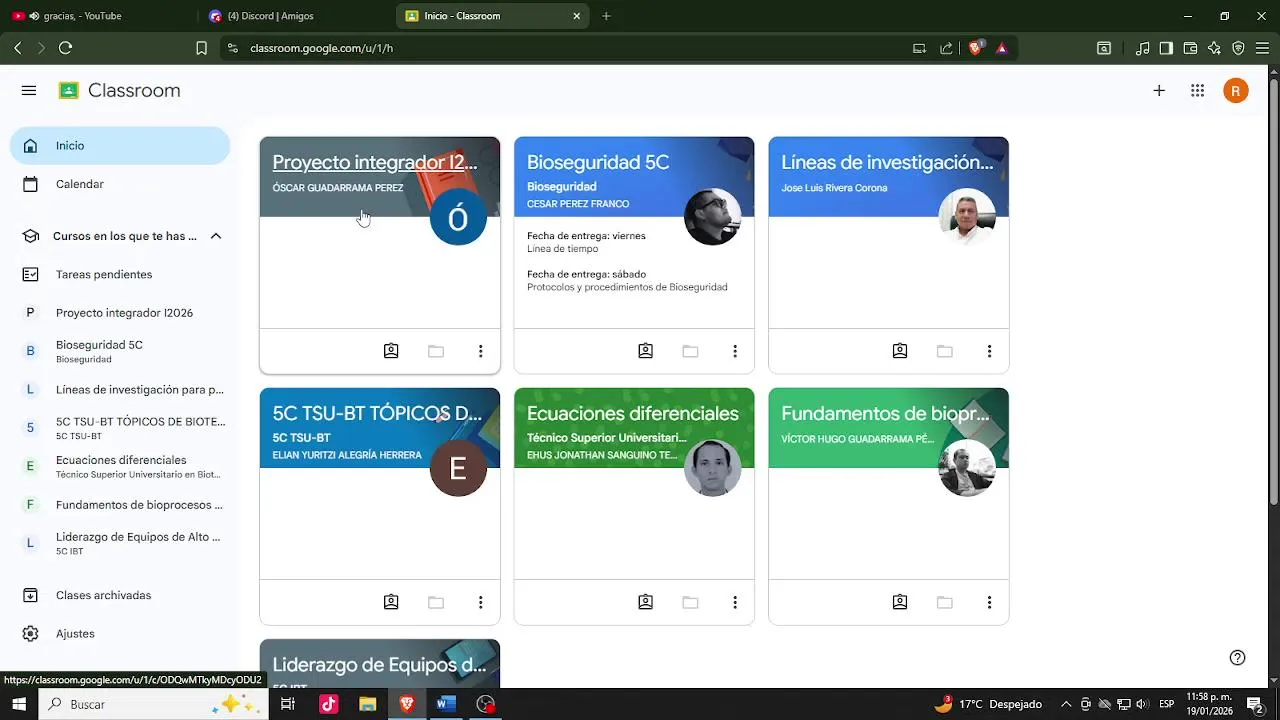
Task: Open the Classroom main hamburger menu
Action: click(29, 91)
